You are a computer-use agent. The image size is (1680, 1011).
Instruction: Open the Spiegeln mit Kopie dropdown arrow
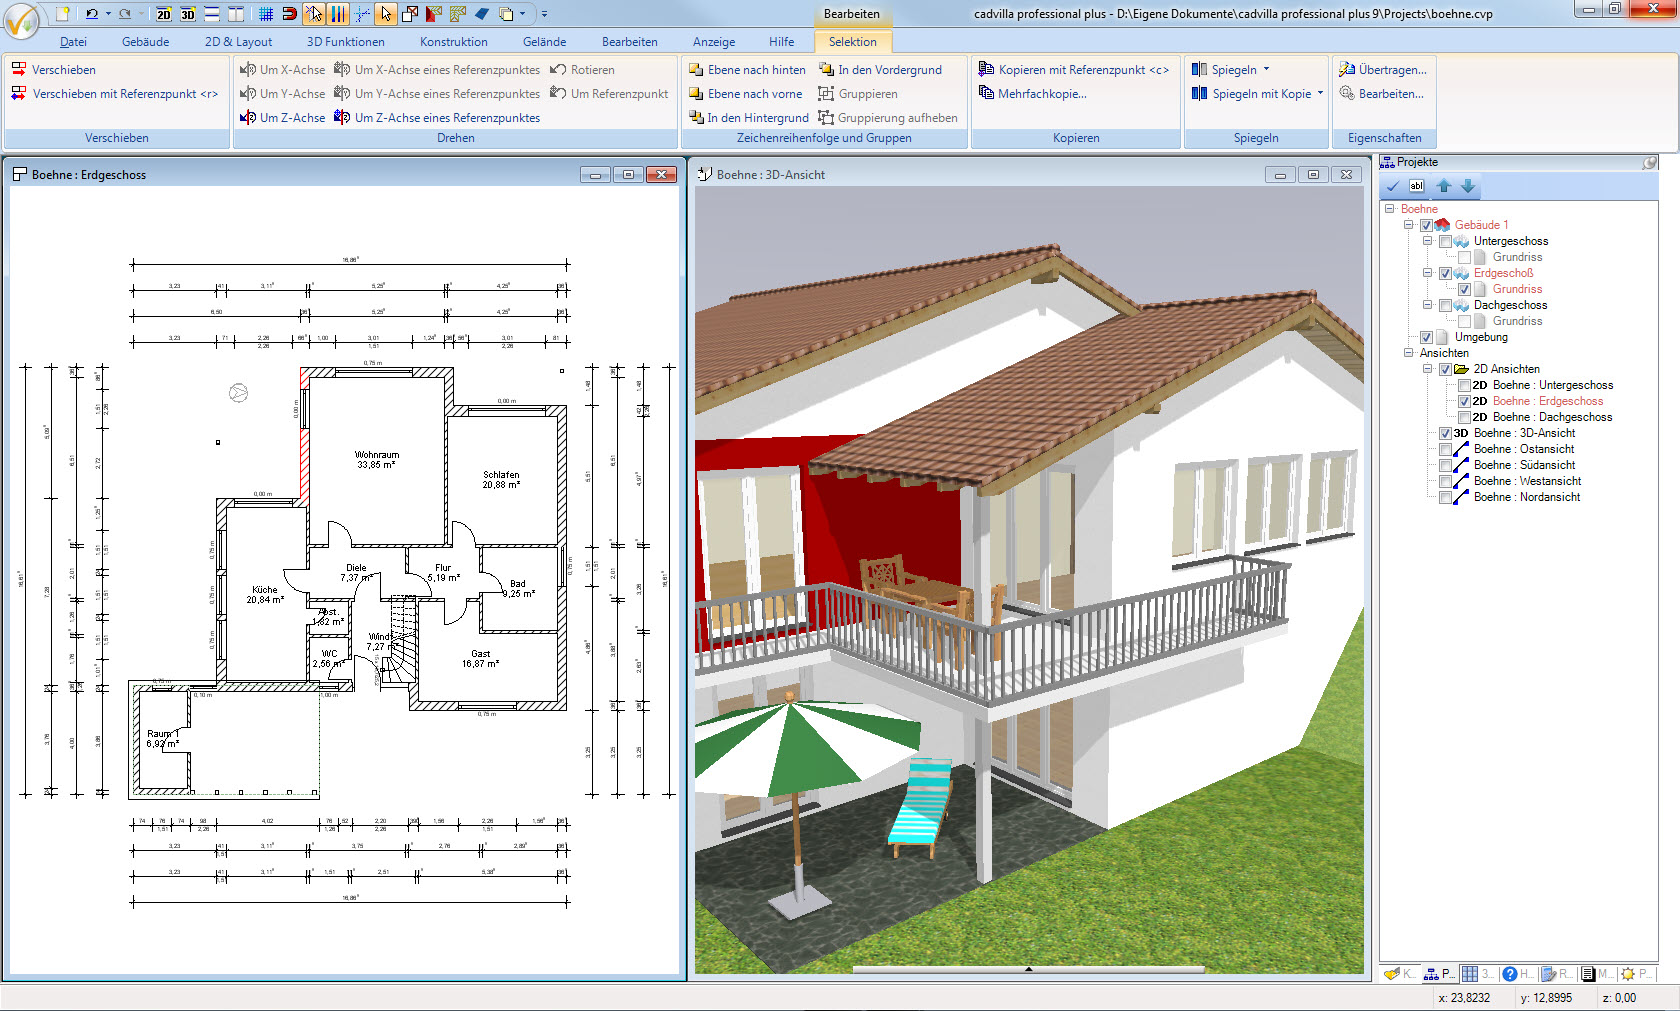point(1320,94)
